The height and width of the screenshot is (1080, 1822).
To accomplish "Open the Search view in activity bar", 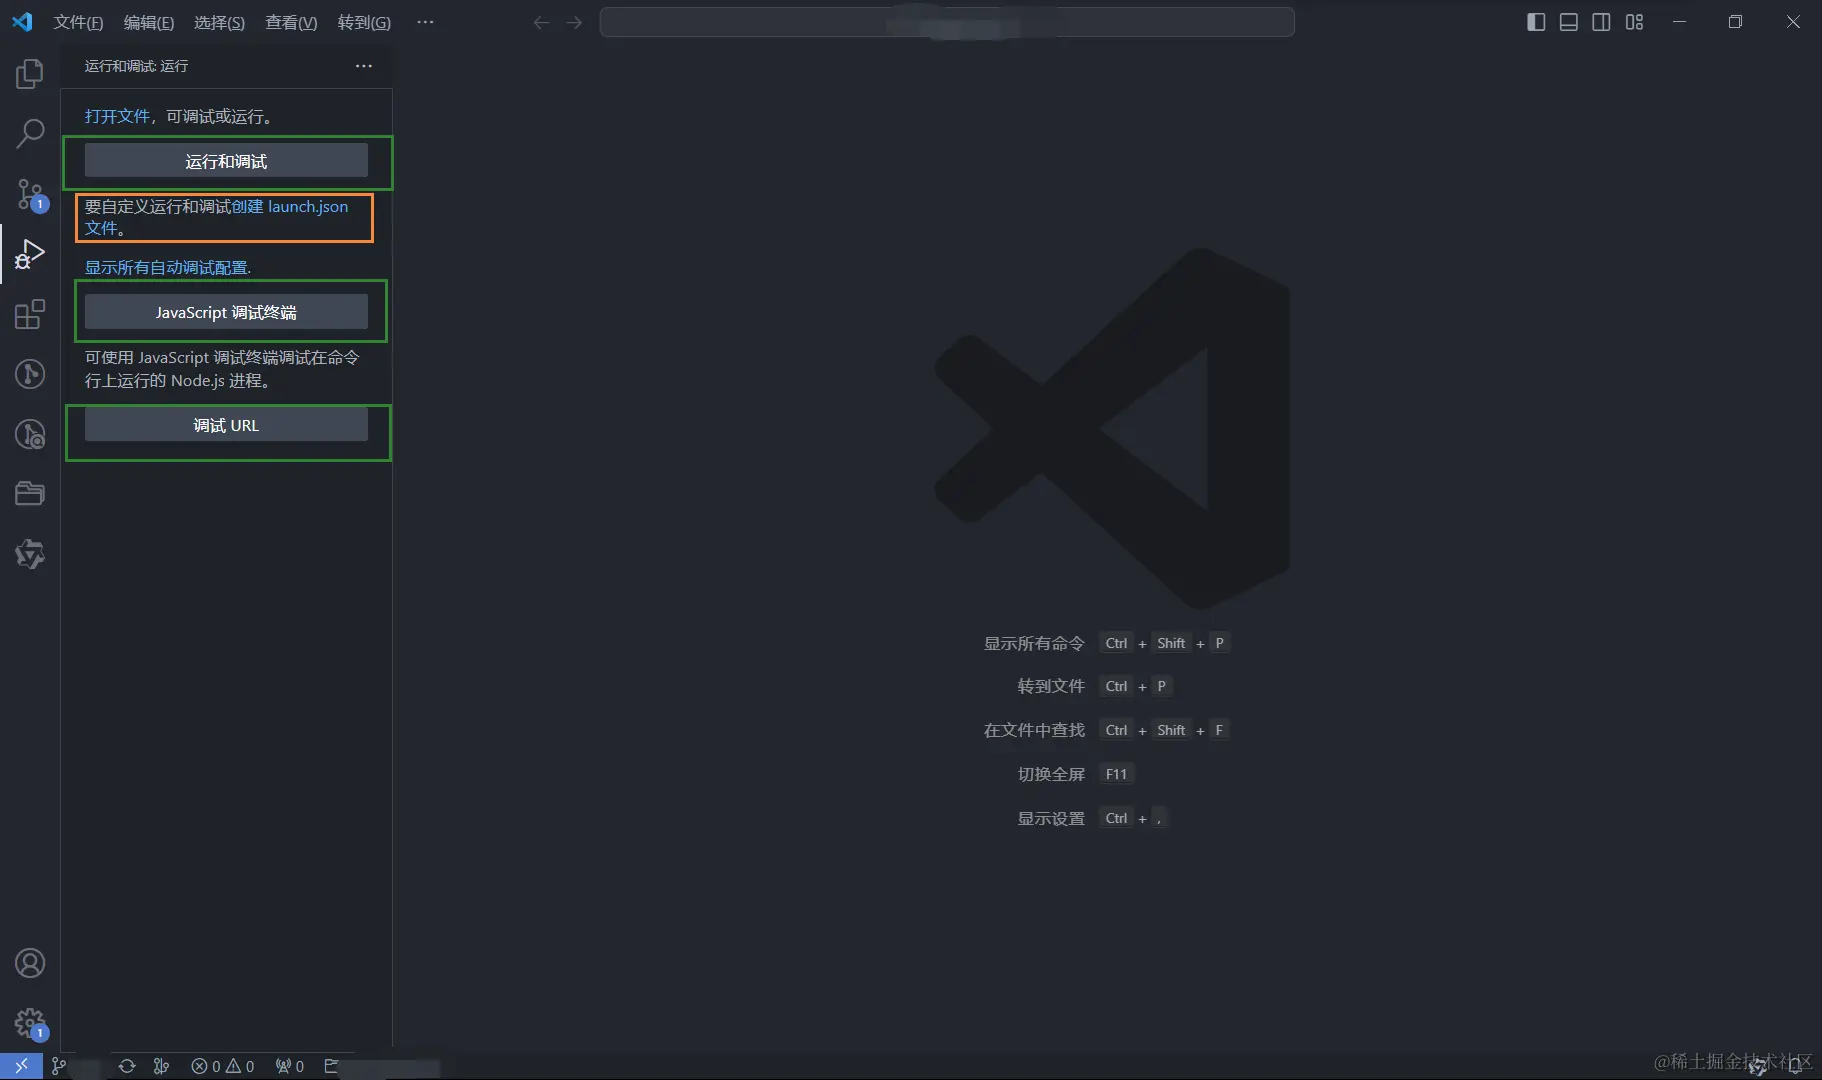I will pos(30,133).
